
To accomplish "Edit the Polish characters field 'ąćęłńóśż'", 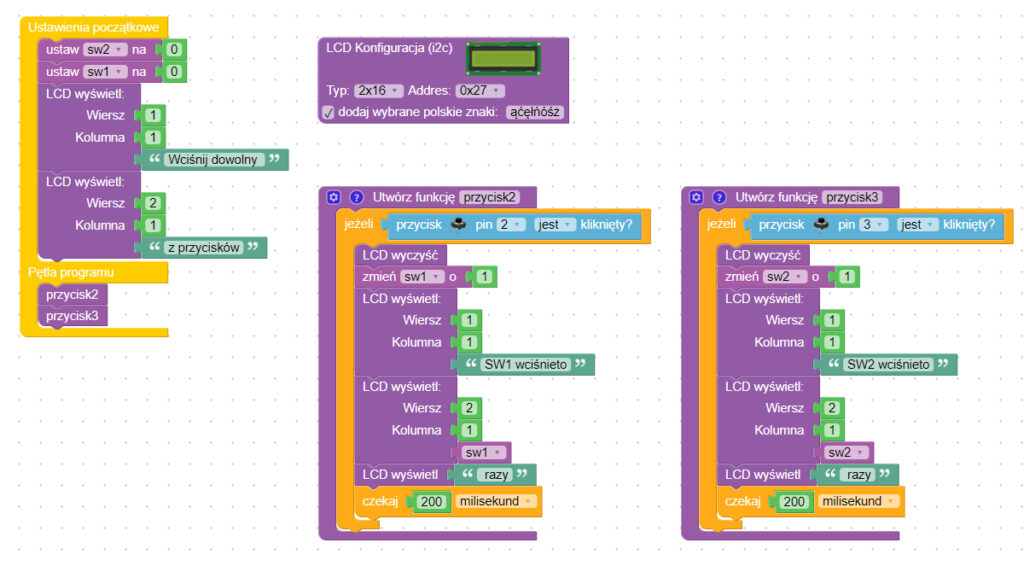I will pos(535,112).
